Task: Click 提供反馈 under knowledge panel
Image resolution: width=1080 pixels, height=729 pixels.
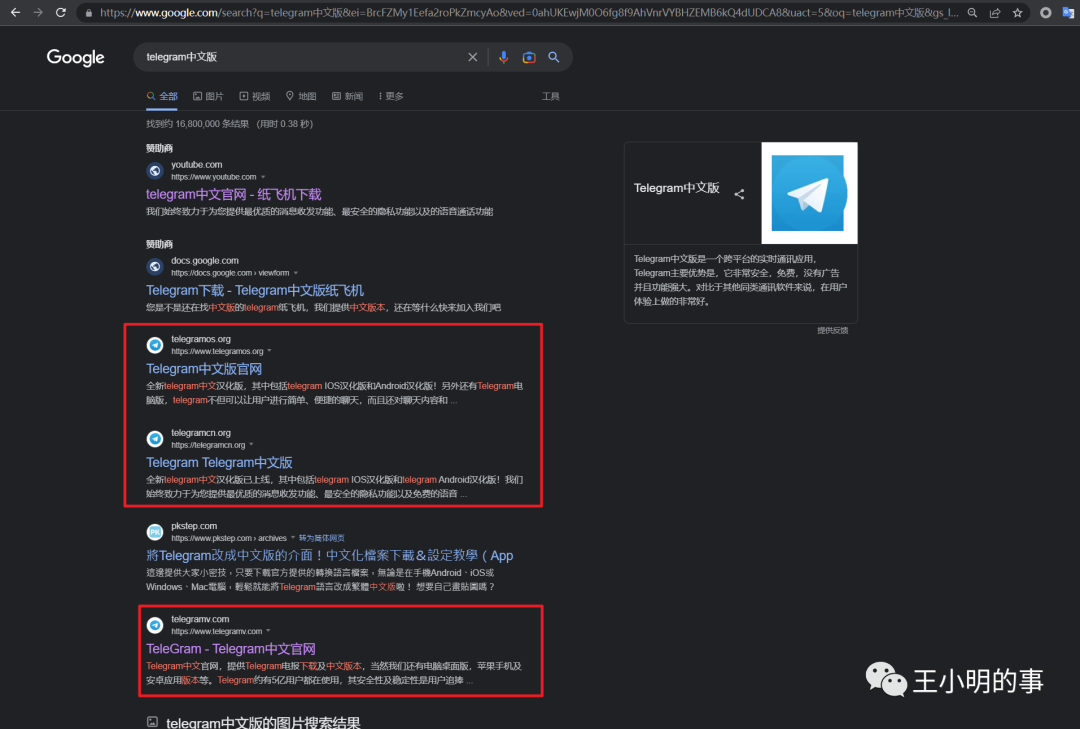Action: point(833,331)
